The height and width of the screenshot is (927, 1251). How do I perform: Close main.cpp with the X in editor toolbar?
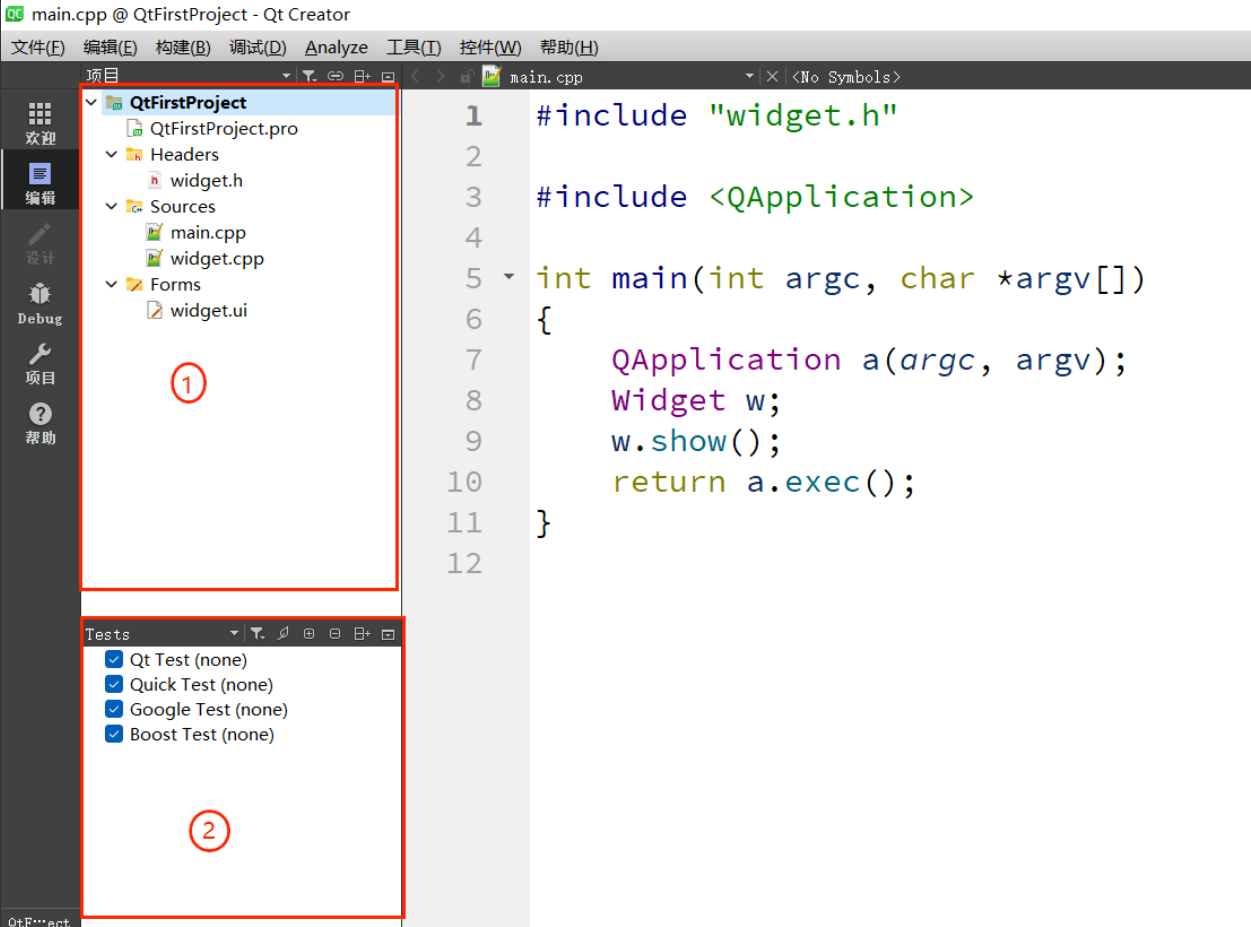pos(772,76)
